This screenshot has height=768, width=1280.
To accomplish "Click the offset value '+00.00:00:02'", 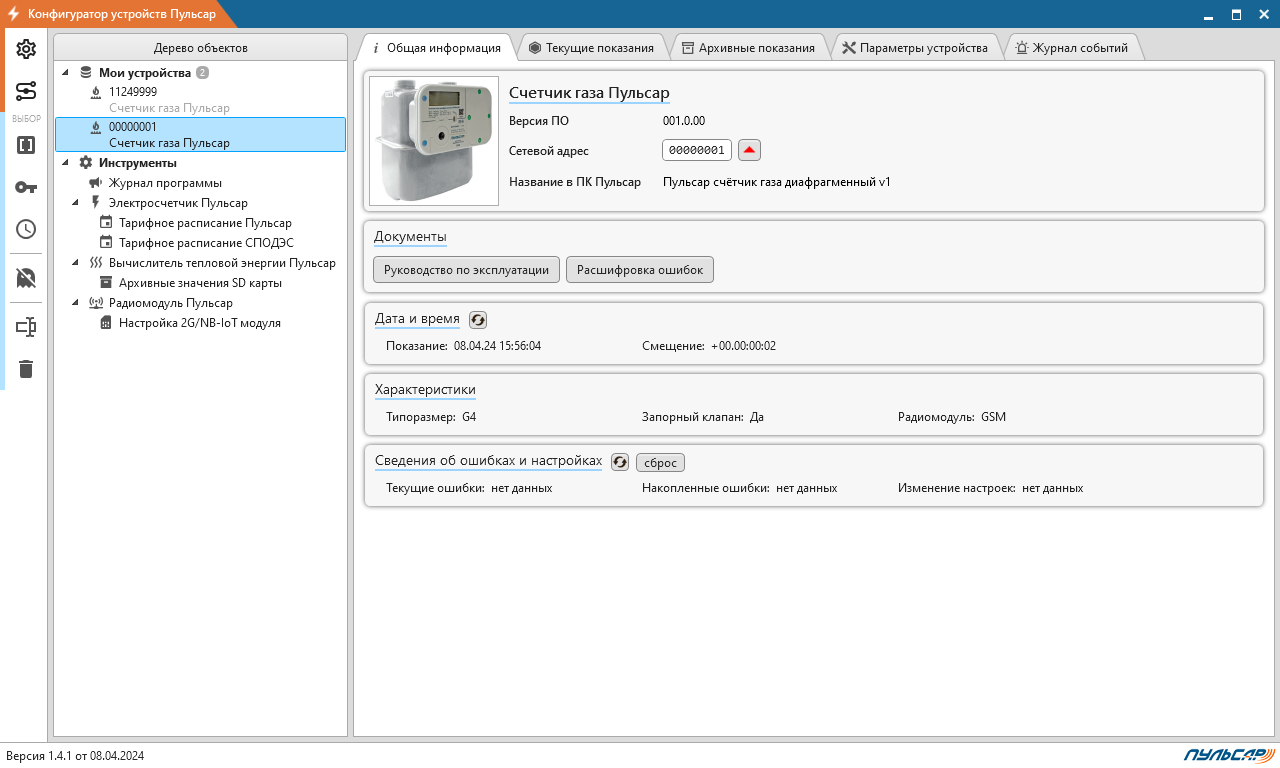I will coord(744,346).
